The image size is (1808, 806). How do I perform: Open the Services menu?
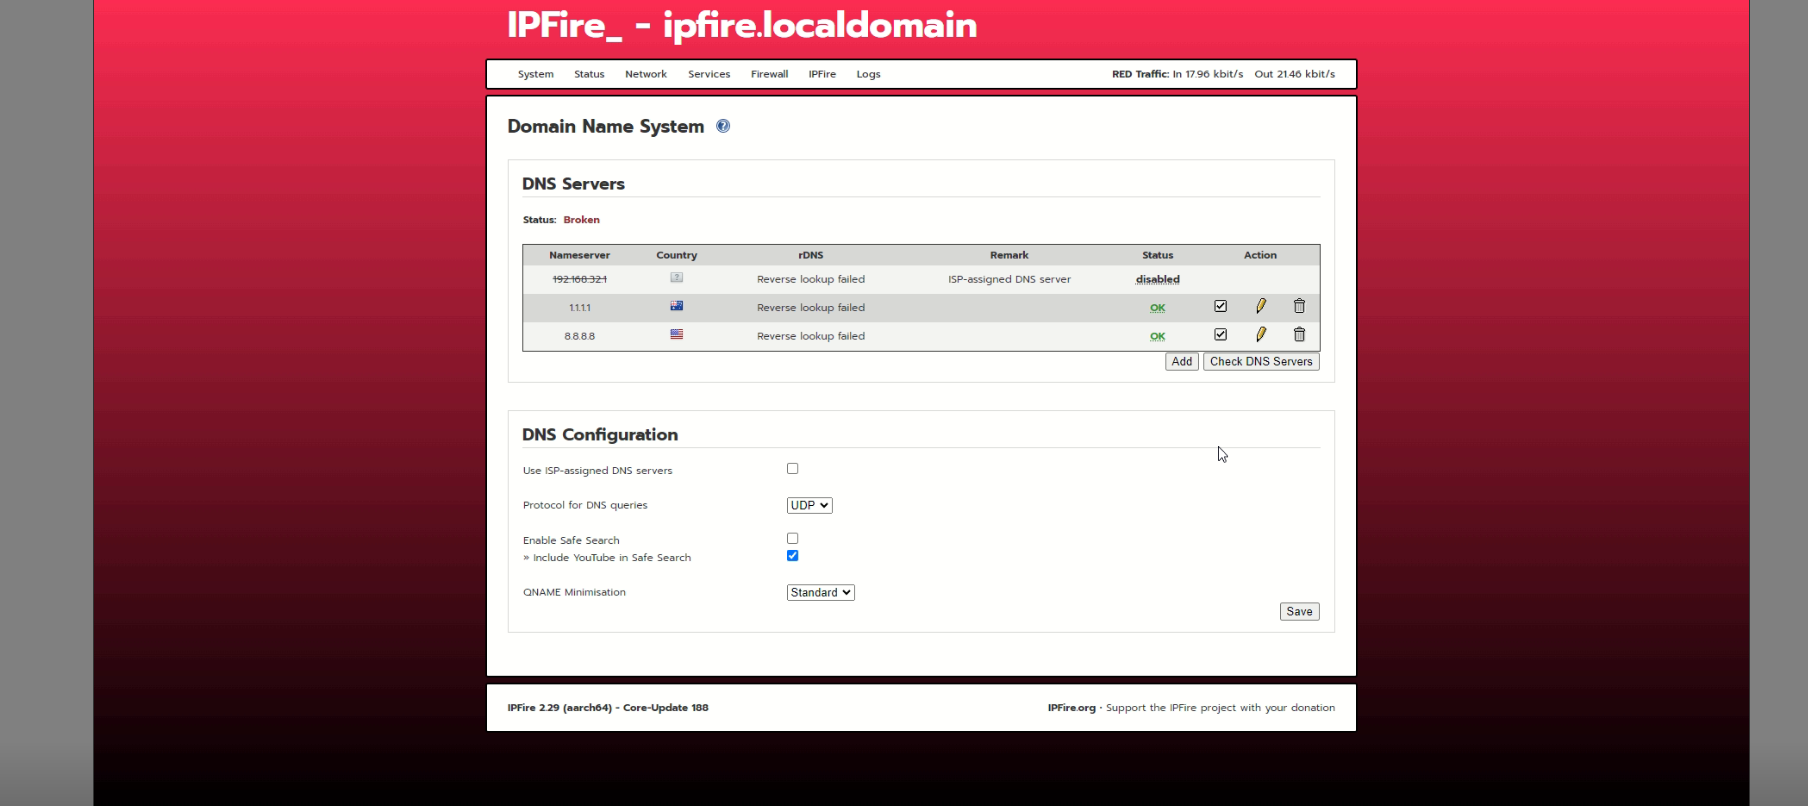pos(709,74)
